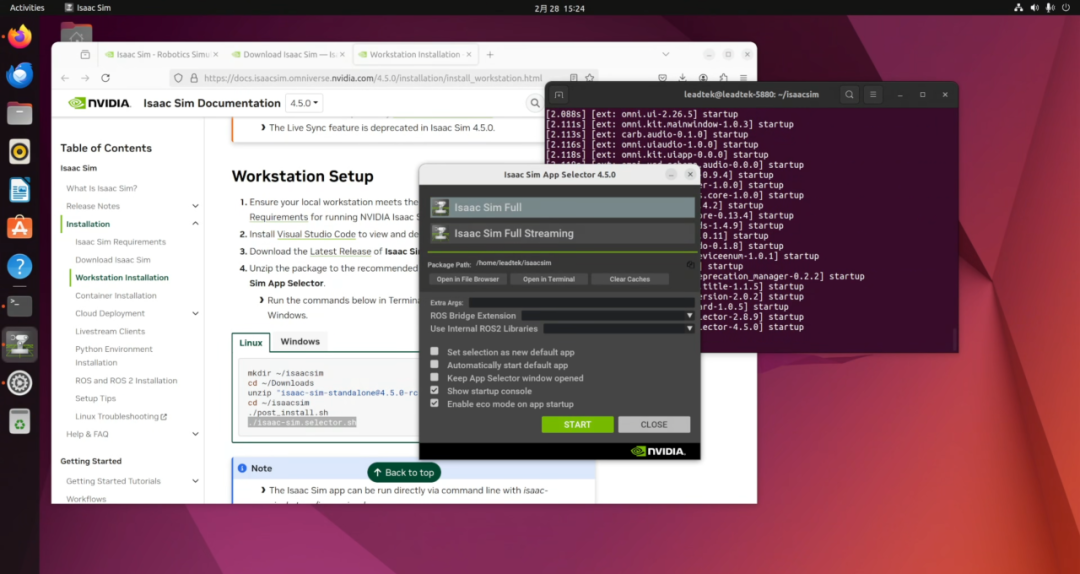The image size is (1080, 574).
Task: Open the Trash in the dock
Action: [19, 421]
